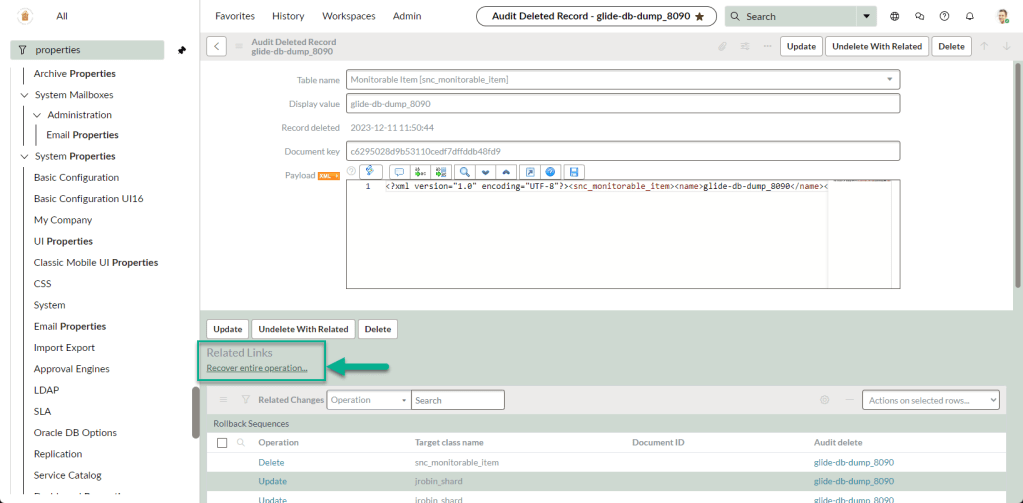The height and width of the screenshot is (503, 1023).
Task: Toggle comment icon in Payload editor toolbar
Action: (x=398, y=172)
